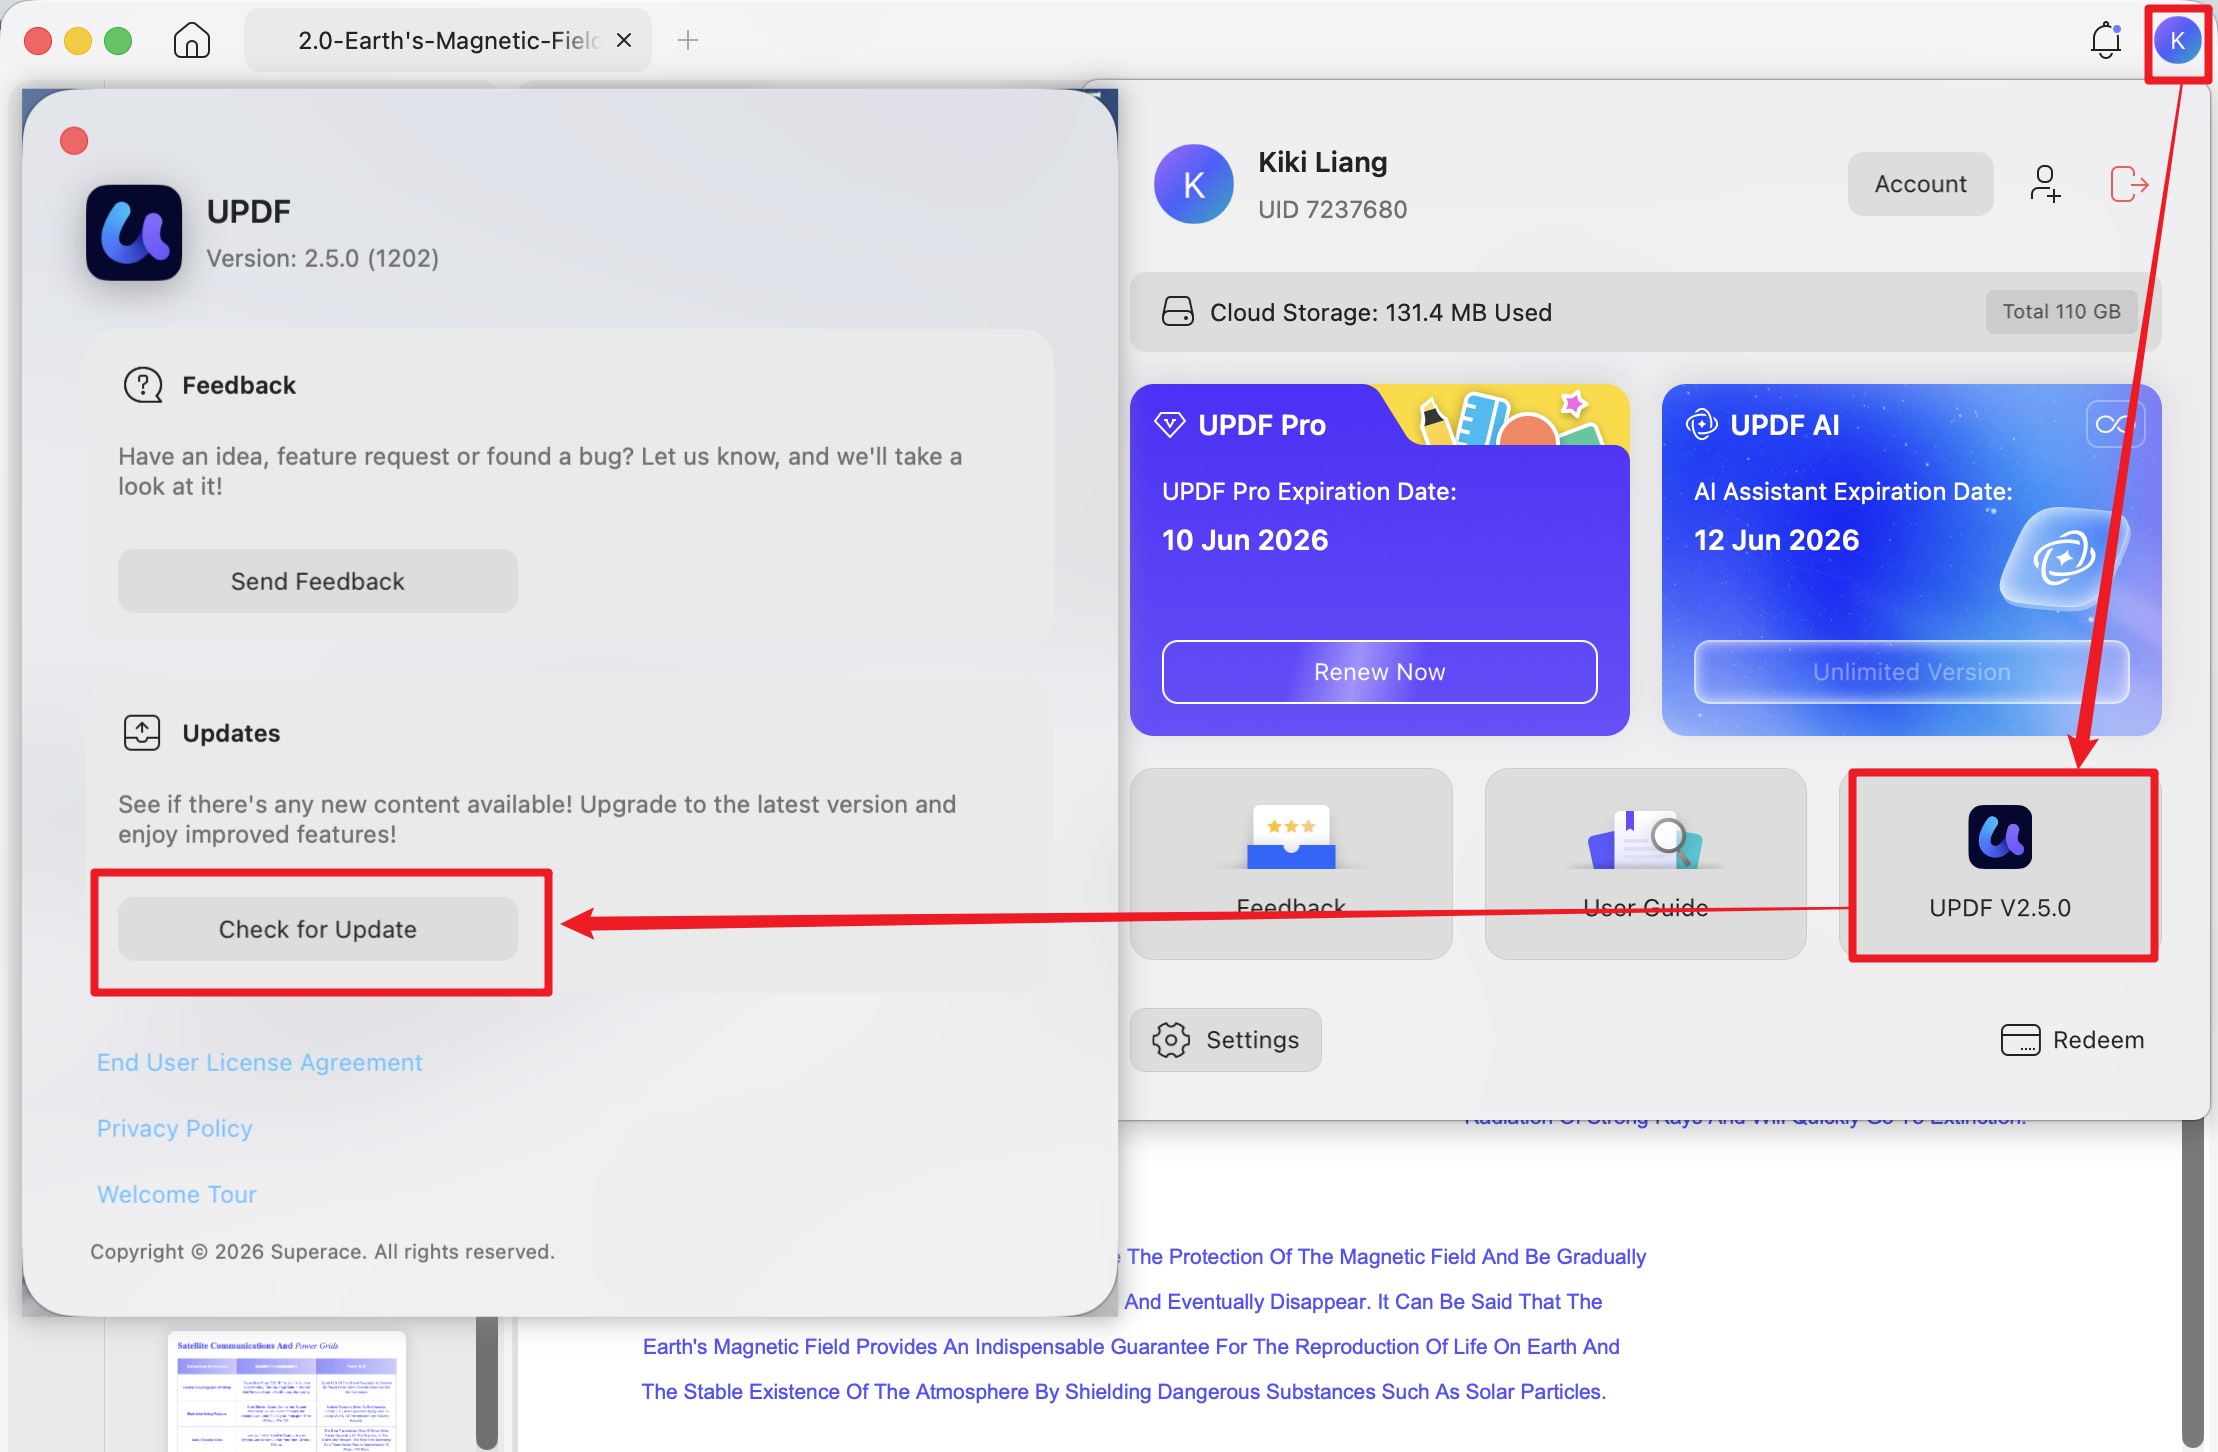Open End User License Agreement link
2218x1452 pixels.
(x=260, y=1062)
